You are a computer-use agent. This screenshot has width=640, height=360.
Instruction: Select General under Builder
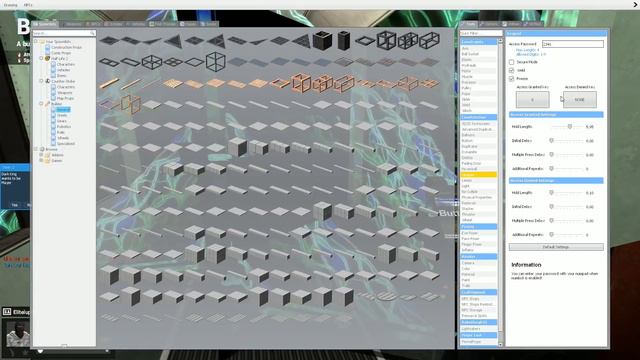(x=63, y=110)
